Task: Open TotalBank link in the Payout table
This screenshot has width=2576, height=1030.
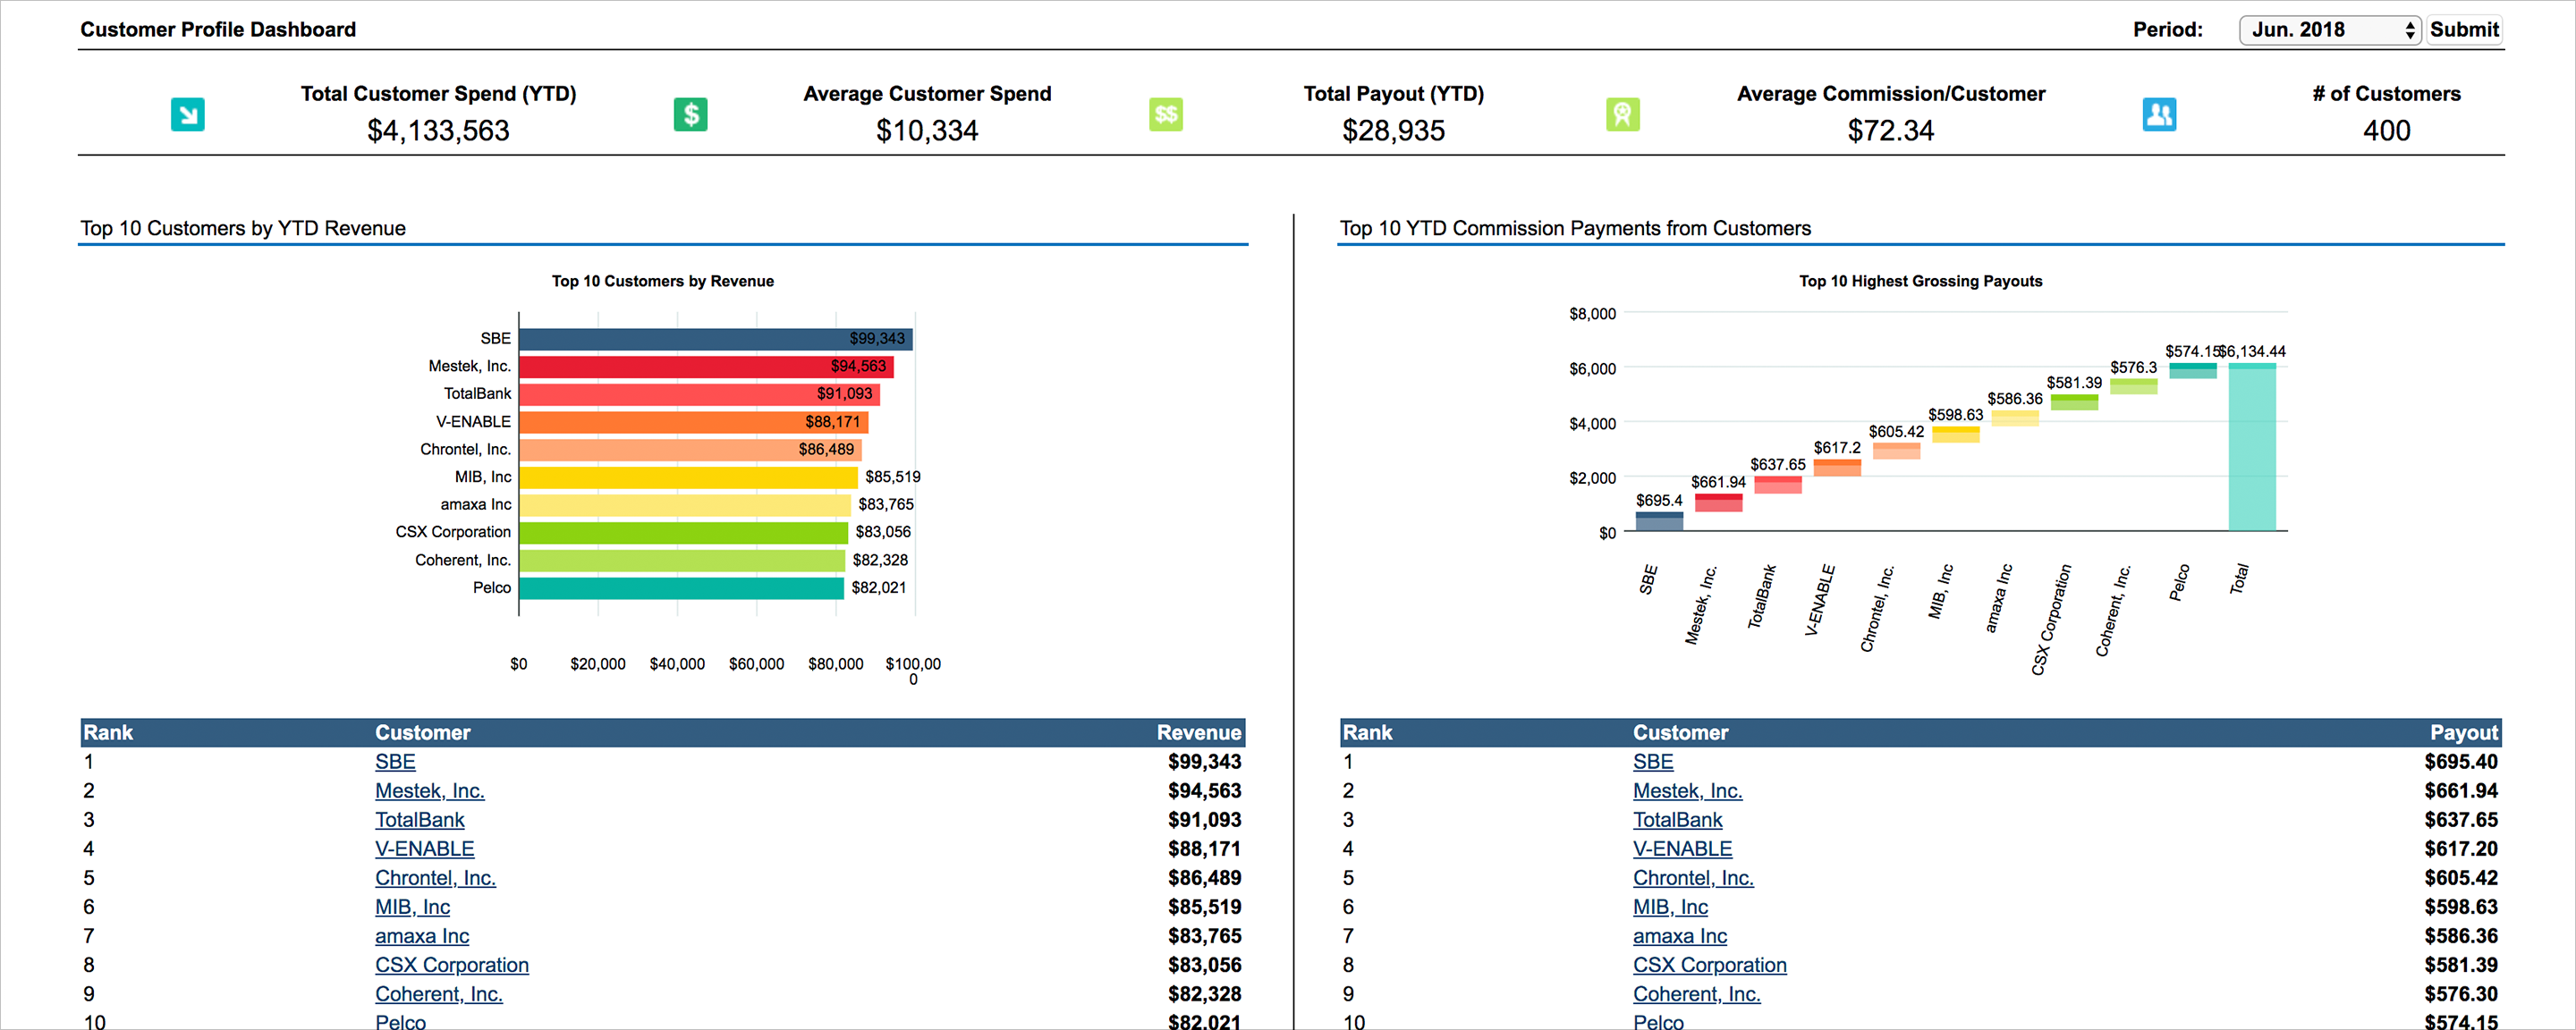Action: tap(1678, 820)
